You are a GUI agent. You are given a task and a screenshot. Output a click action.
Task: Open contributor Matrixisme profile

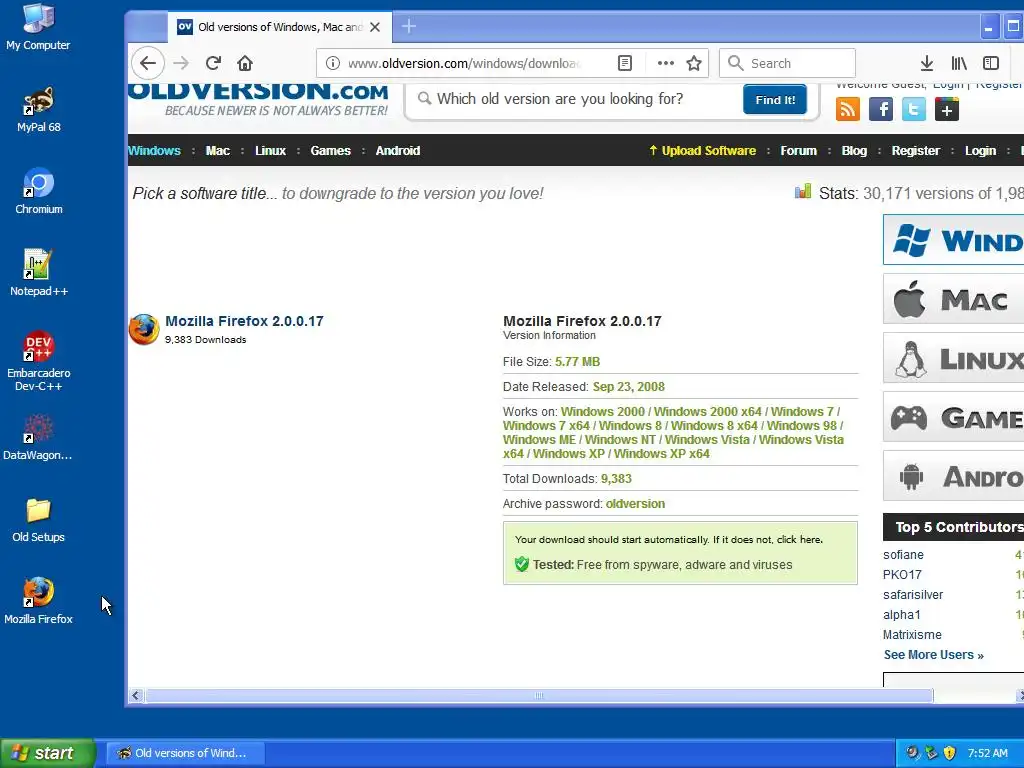(912, 635)
